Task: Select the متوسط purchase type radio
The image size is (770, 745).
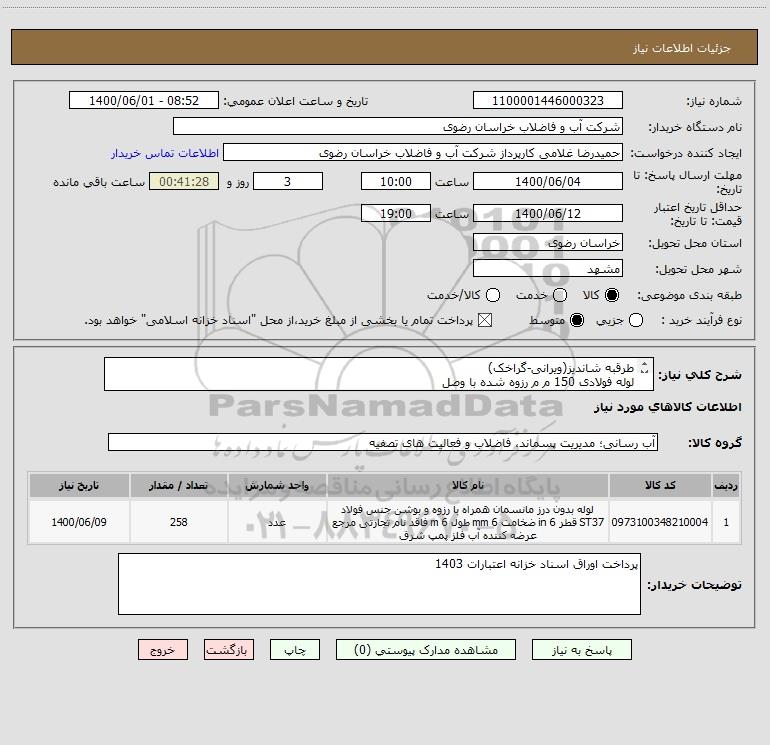Action: click(x=577, y=320)
